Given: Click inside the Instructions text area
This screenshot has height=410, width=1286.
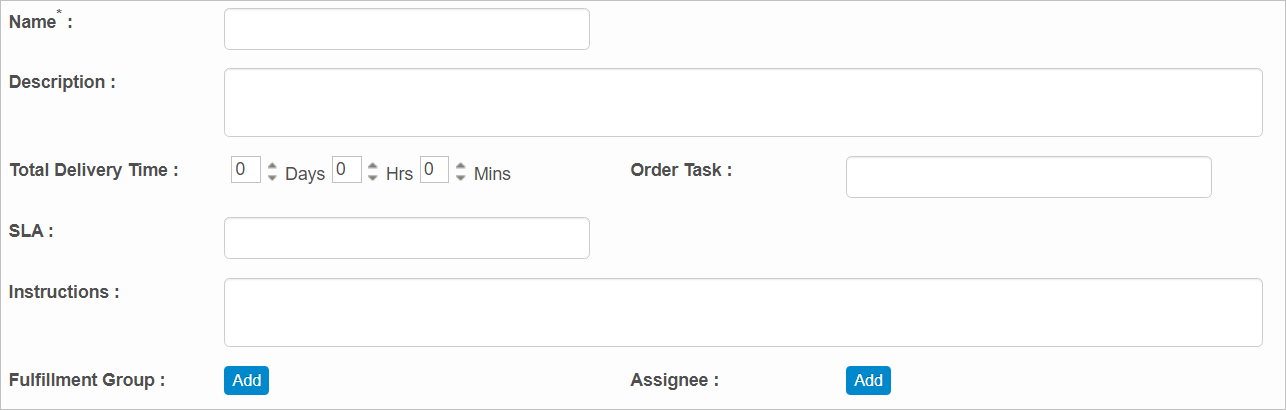Looking at the screenshot, I should (742, 312).
